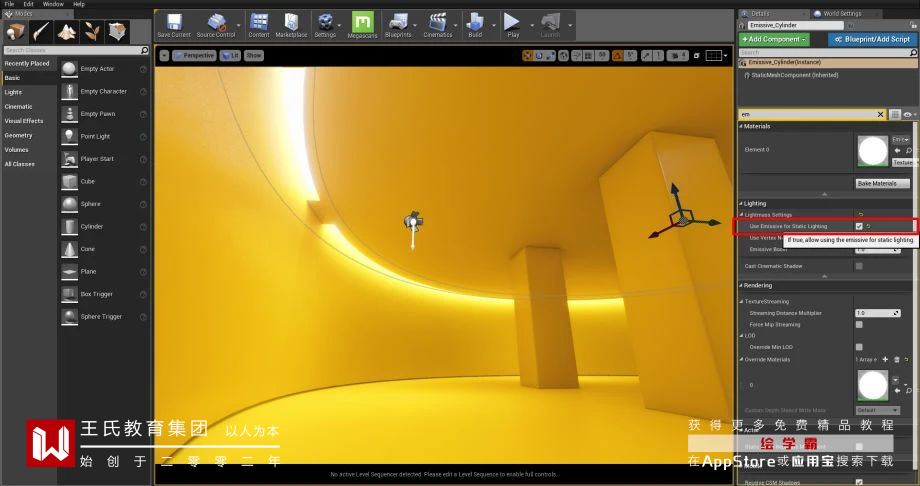This screenshot has height=486, width=920.
Task: Open the property matrix grid icon
Action: (895, 114)
